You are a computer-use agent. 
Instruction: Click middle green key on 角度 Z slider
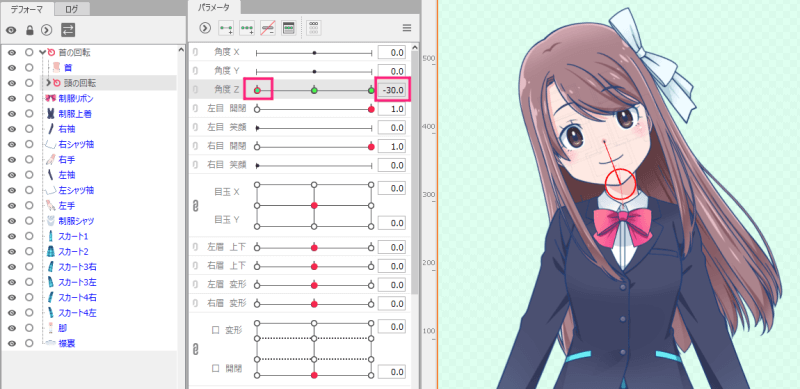click(314, 90)
